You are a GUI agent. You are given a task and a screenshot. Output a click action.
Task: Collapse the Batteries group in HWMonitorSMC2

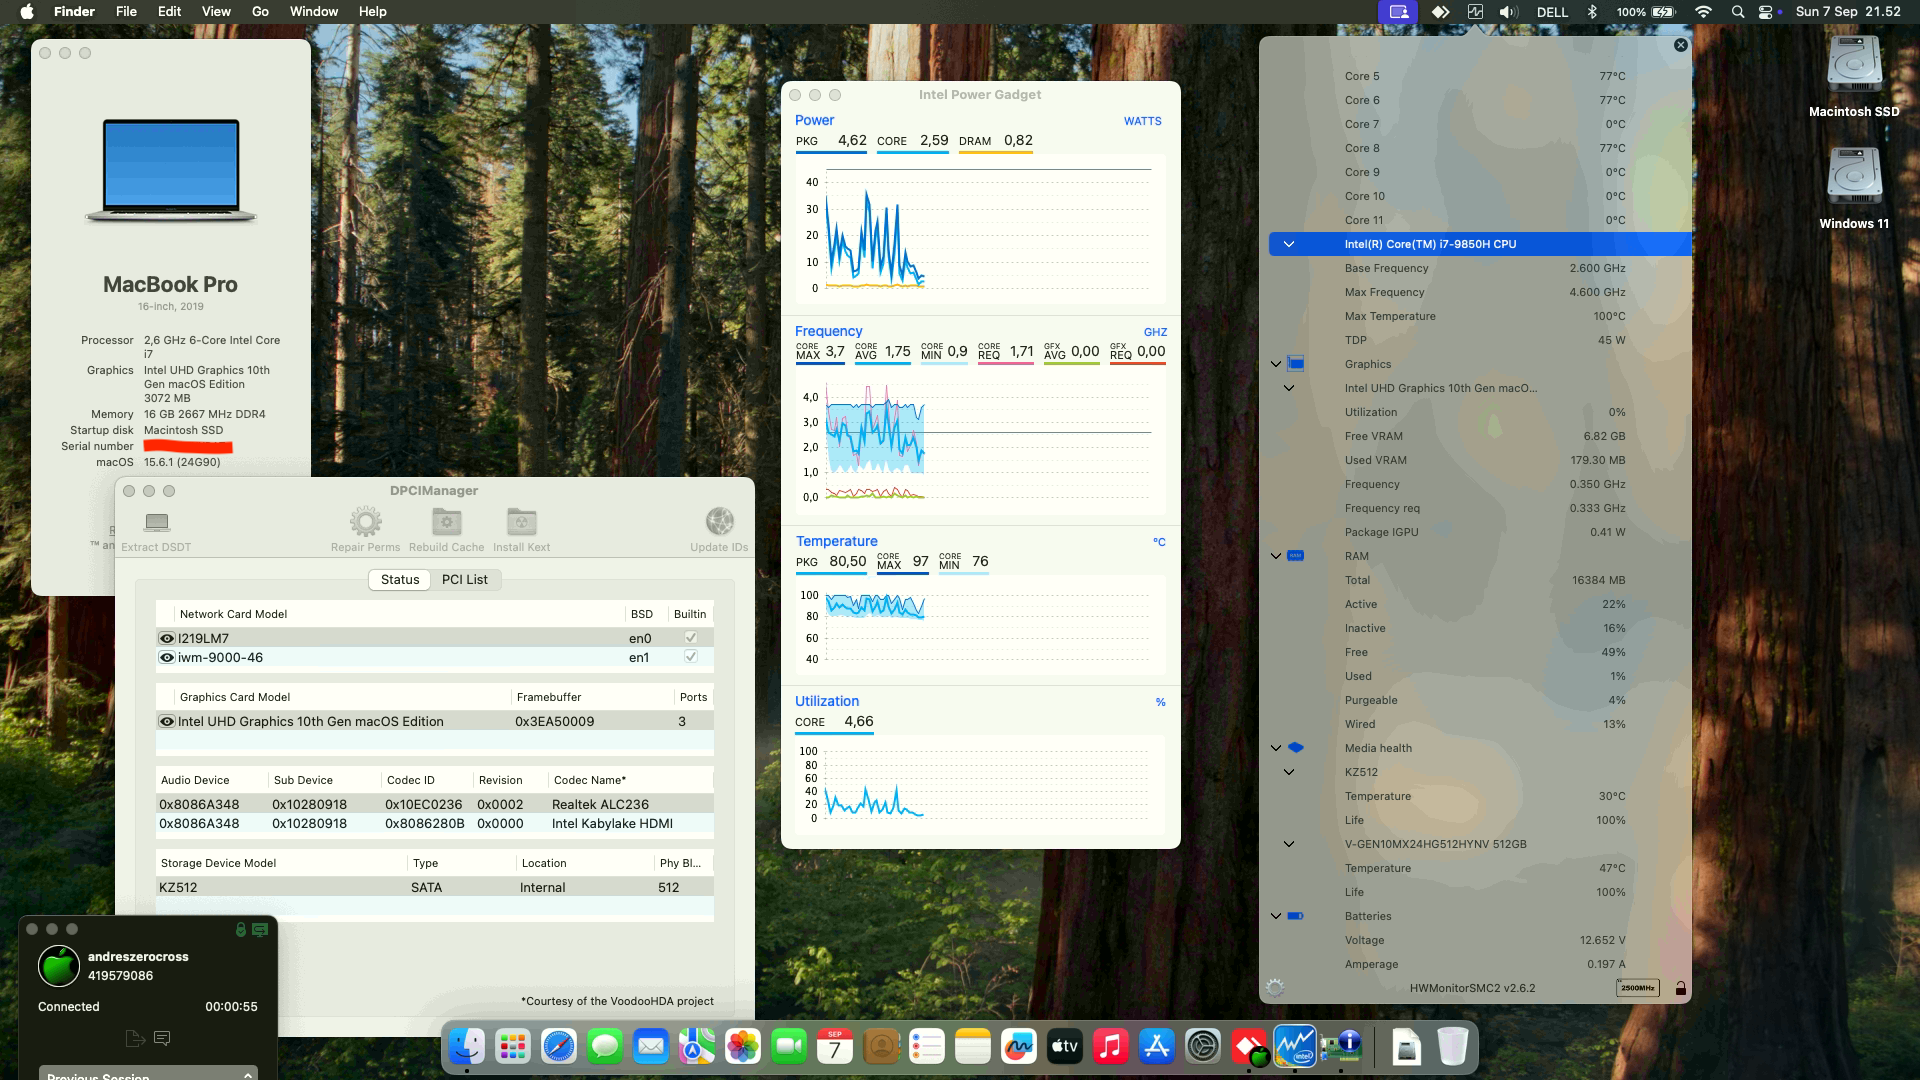pos(1276,916)
